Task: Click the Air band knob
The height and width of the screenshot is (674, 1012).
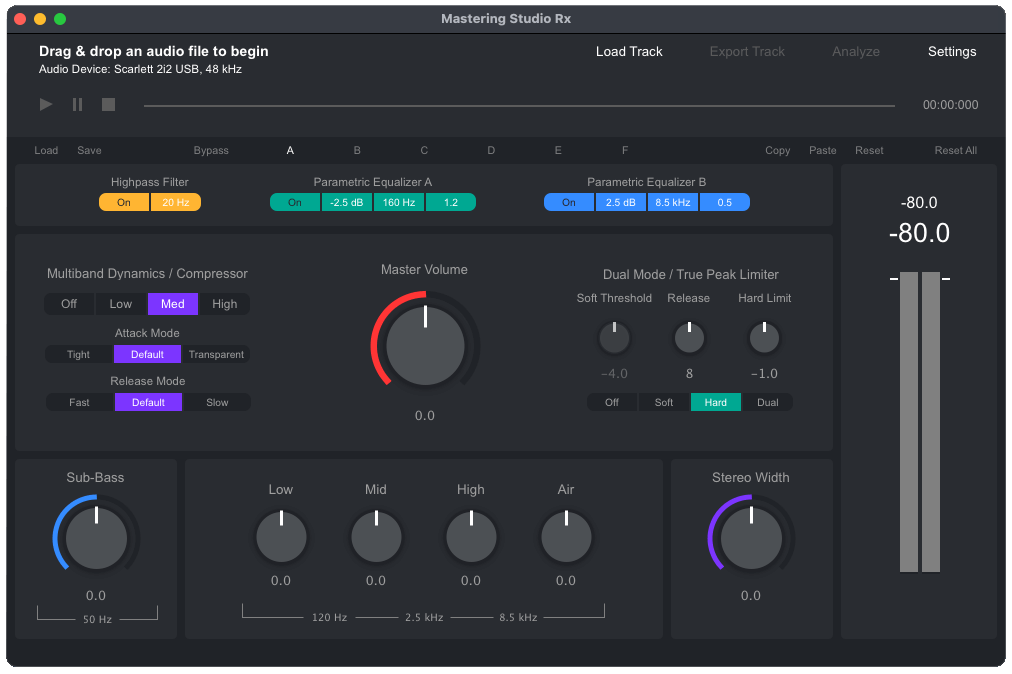Action: [x=566, y=536]
